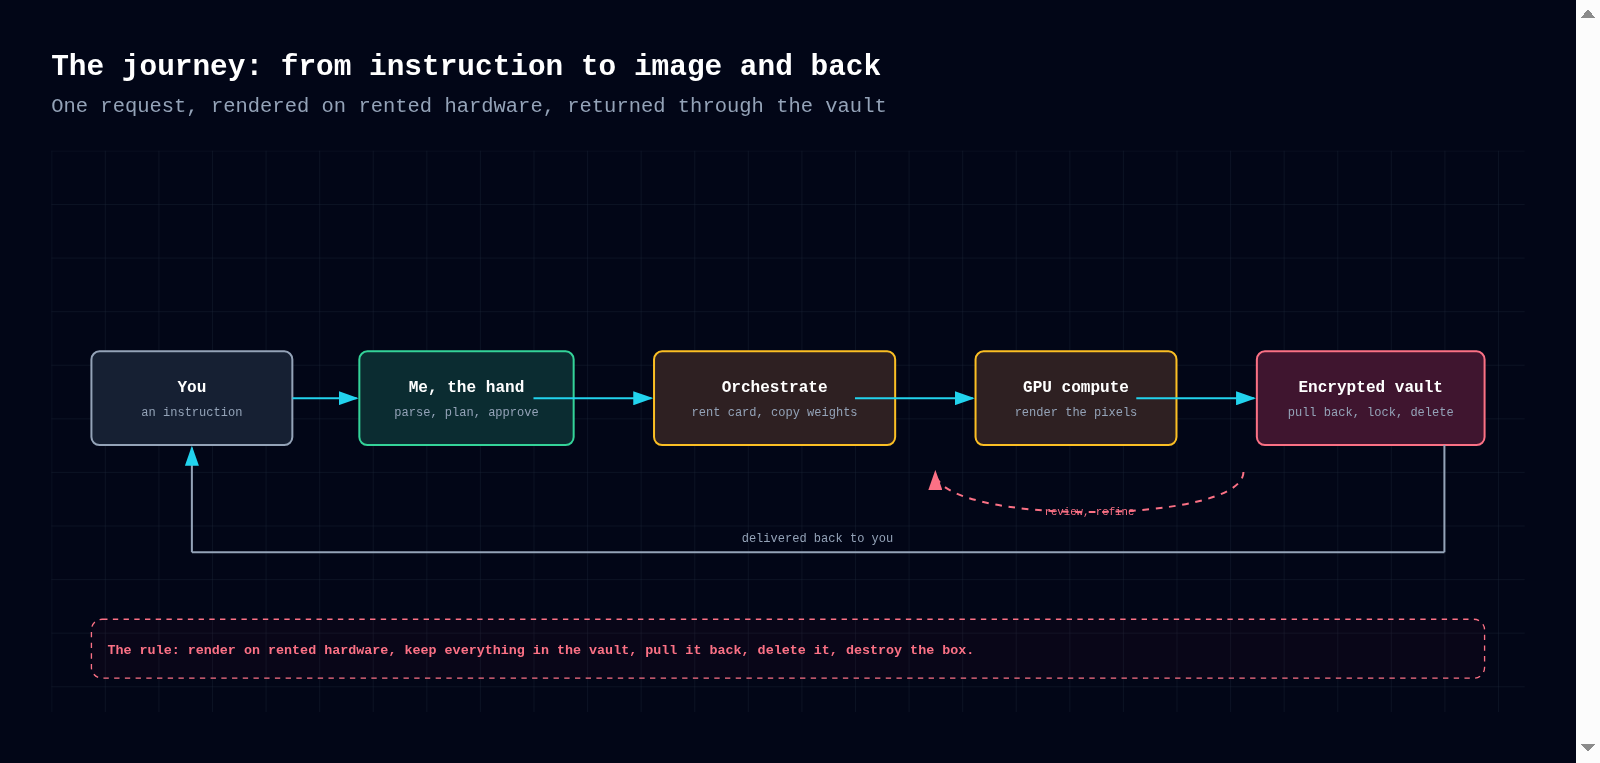Click the scrollbar up arrow
Viewport: 1600px width, 763px height.
pos(1588,14)
